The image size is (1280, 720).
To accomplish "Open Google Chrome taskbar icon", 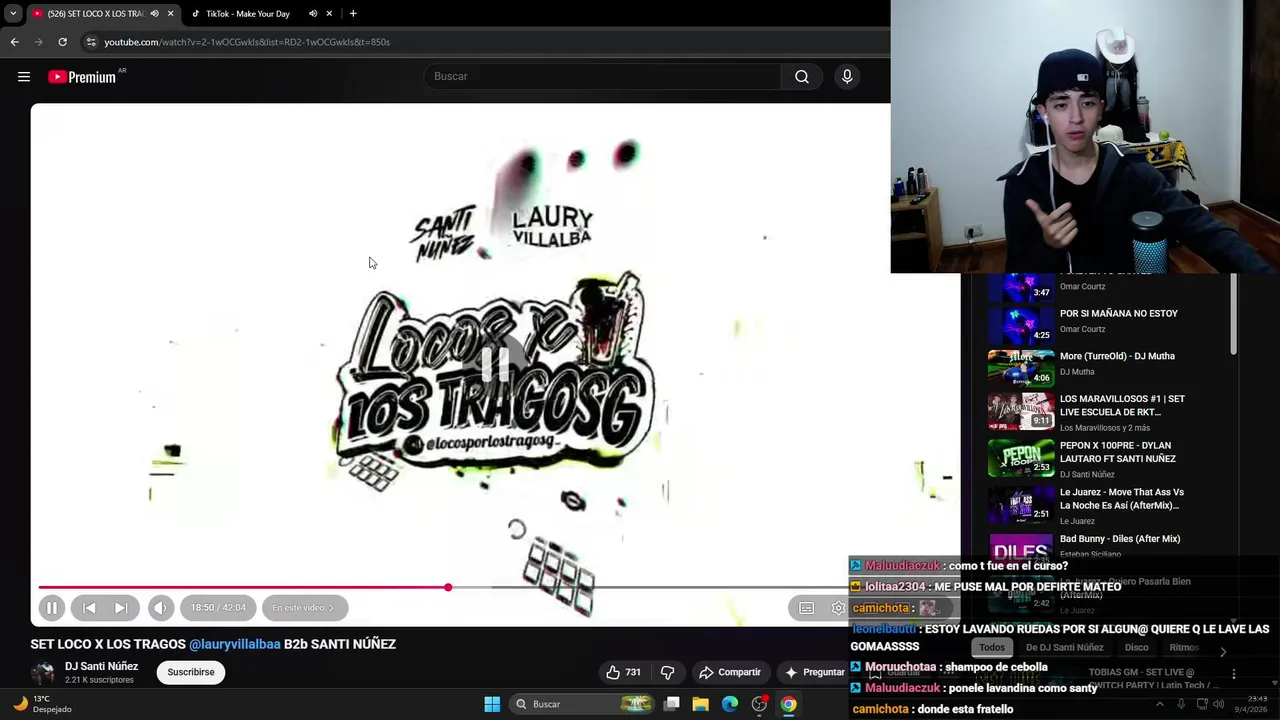I will coord(789,704).
